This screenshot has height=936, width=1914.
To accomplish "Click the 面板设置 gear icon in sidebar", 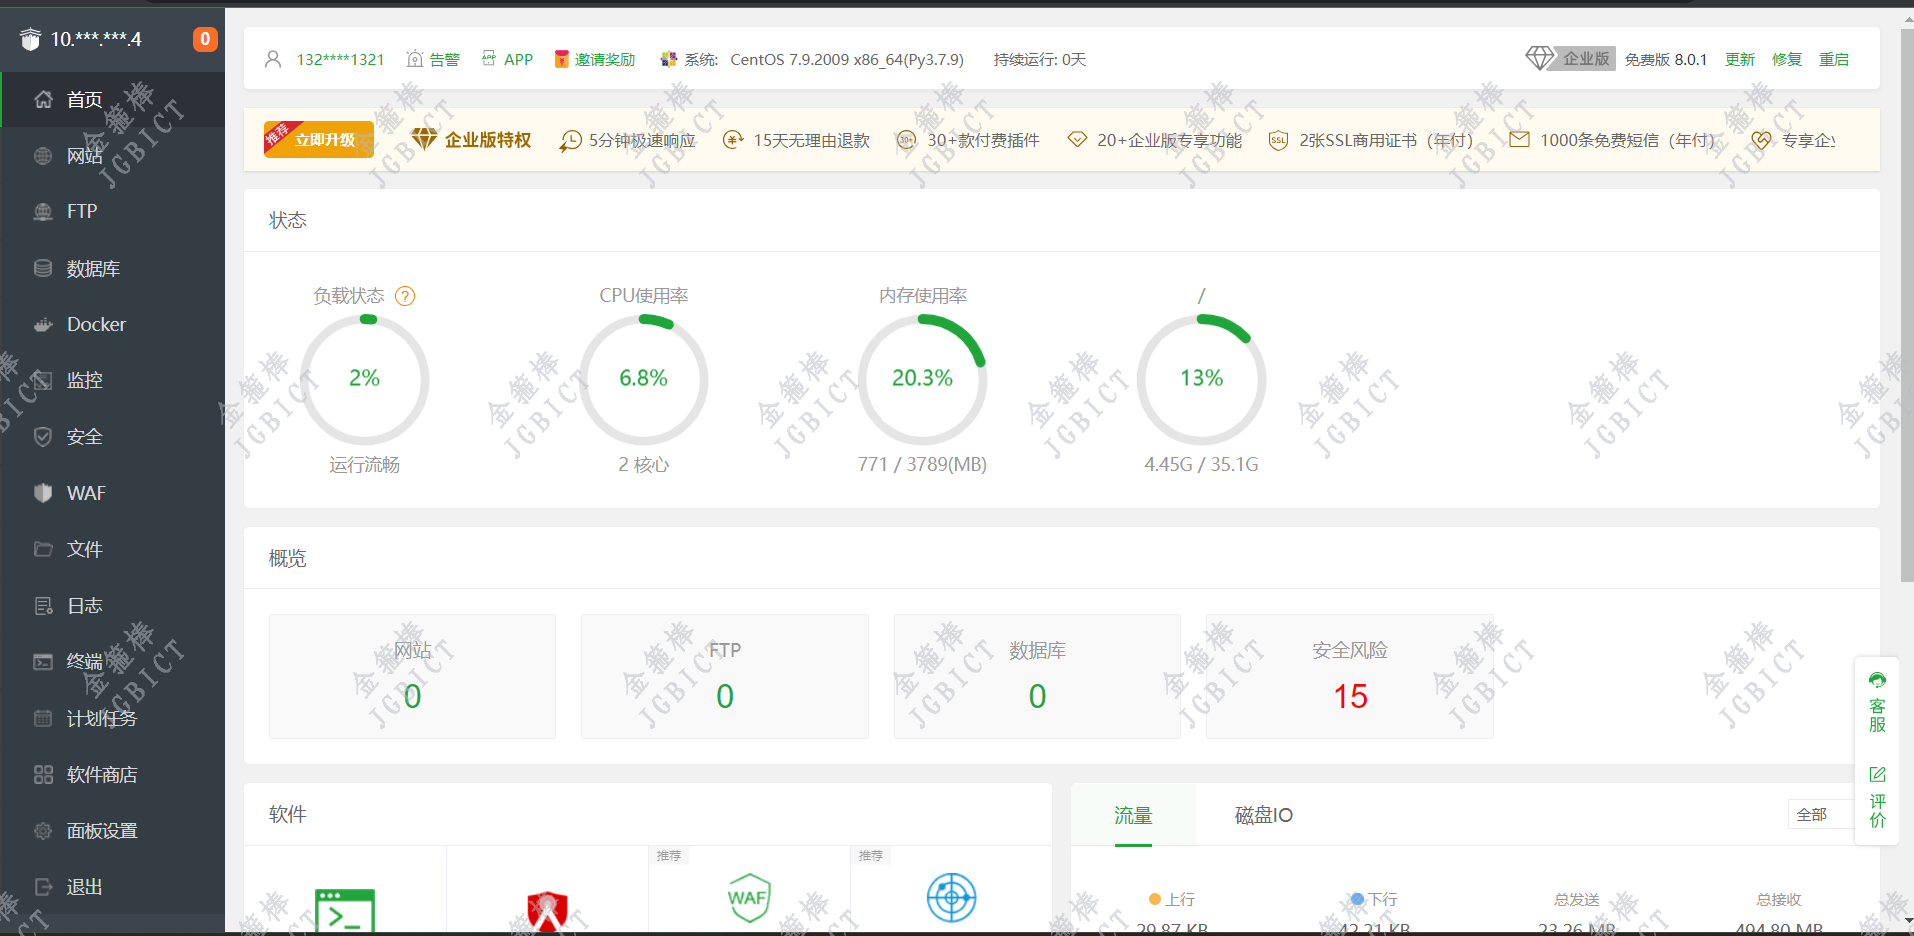I will pos(43,830).
